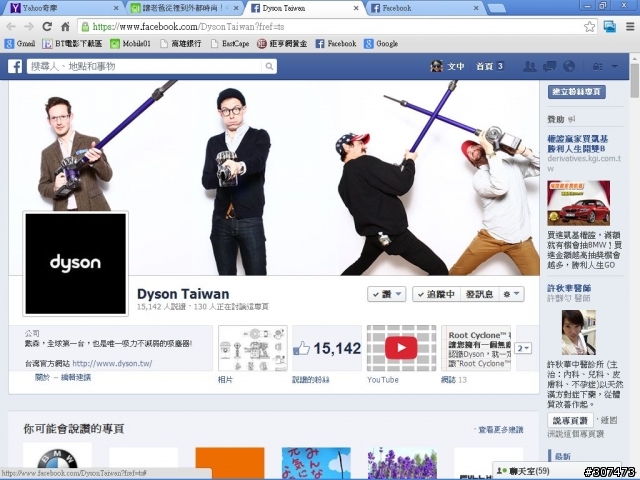This screenshot has width=640, height=480.
Task: Open the friend requests icon
Action: pos(529,66)
